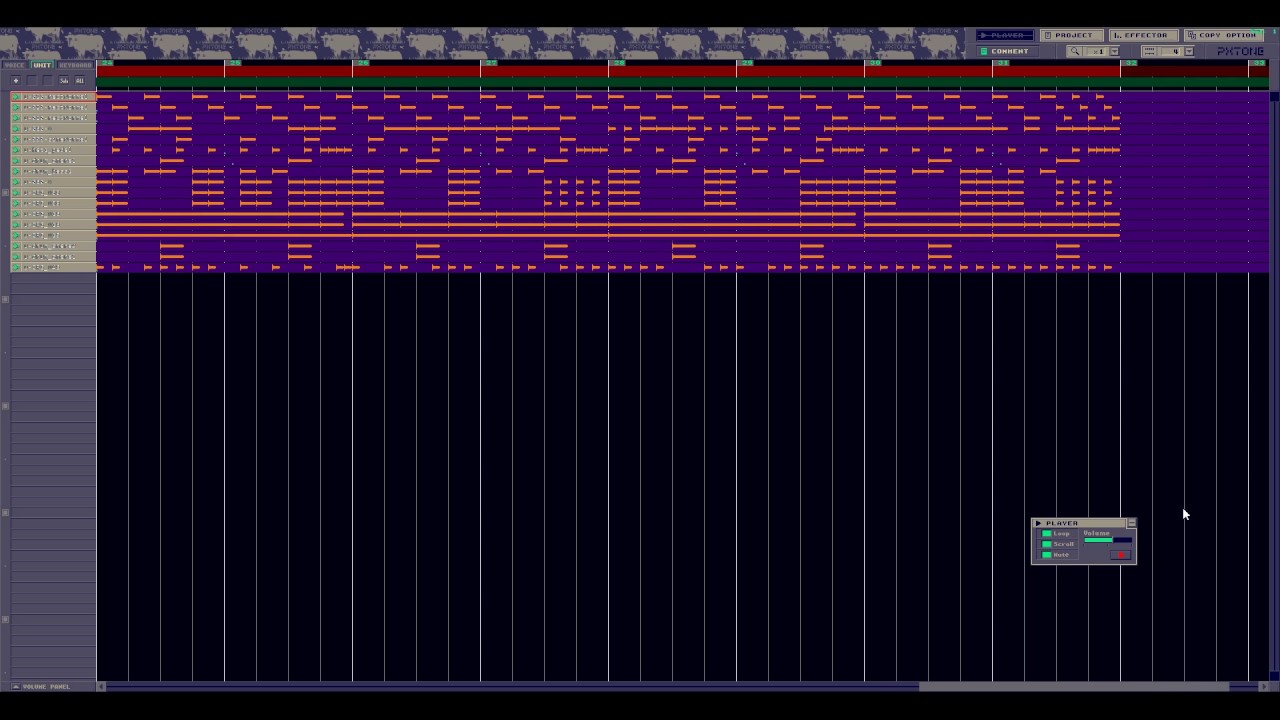Open the Effector panel button
Viewport: 1280px width, 720px height.
(x=1143, y=35)
